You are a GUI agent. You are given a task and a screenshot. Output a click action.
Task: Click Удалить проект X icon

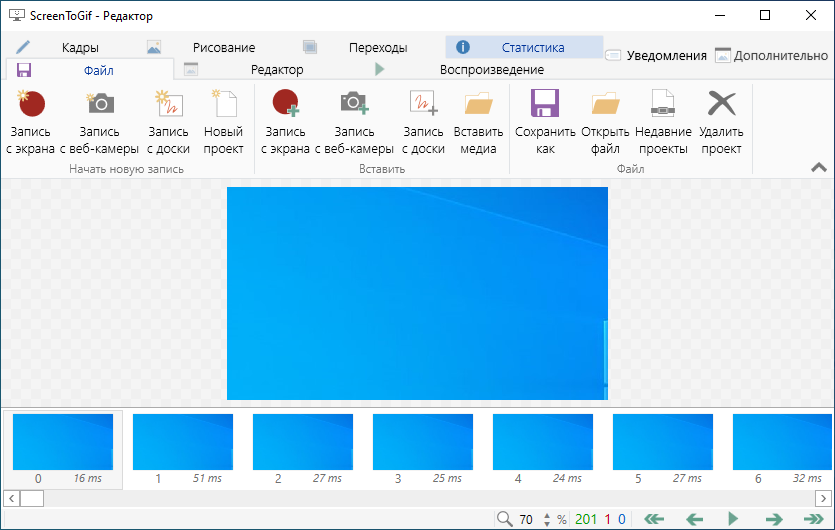click(722, 103)
